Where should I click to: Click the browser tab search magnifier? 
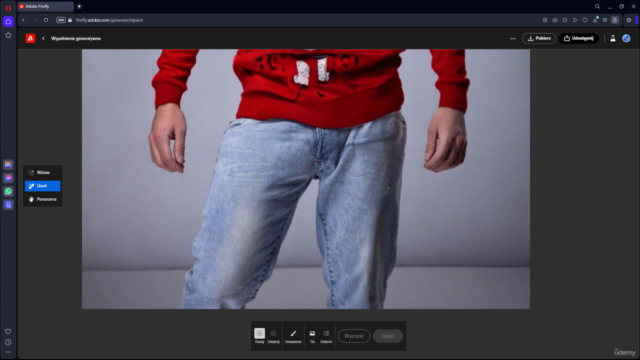coord(597,6)
